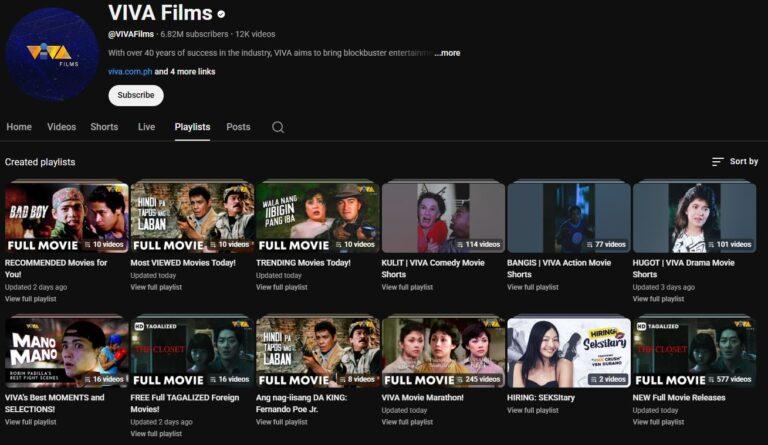Open VIVA's Best MOMENTS and SELECTIONS thumbnail
Image resolution: width=768 pixels, height=445 pixels.
coord(67,352)
